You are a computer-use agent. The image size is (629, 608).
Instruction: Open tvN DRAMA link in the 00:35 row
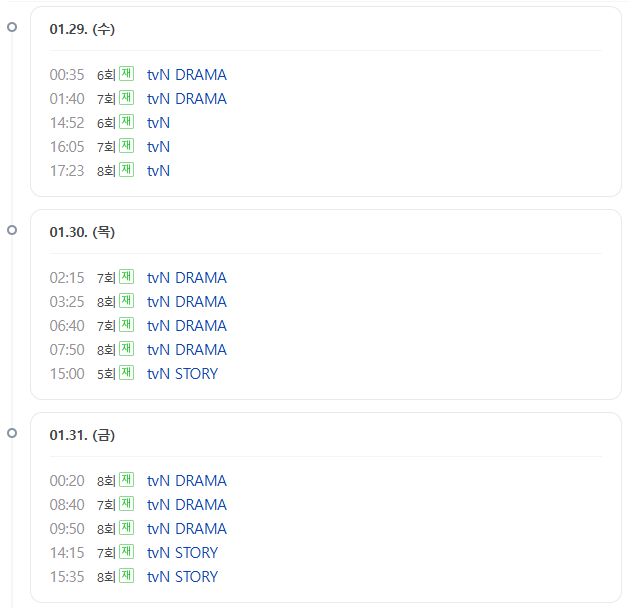(x=187, y=75)
